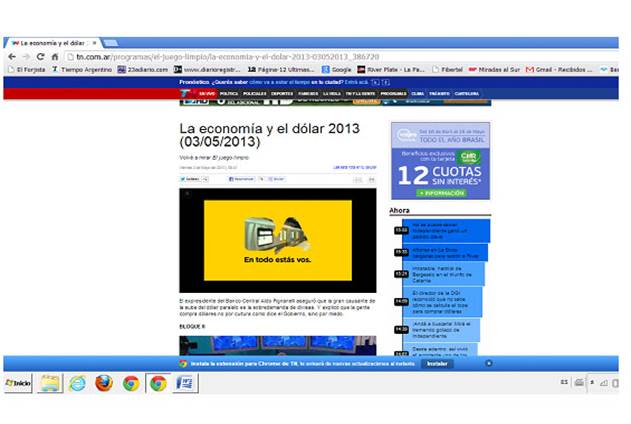Select the DEPORTES section in site menu
Screen dimensions: 631x424
tap(281, 93)
